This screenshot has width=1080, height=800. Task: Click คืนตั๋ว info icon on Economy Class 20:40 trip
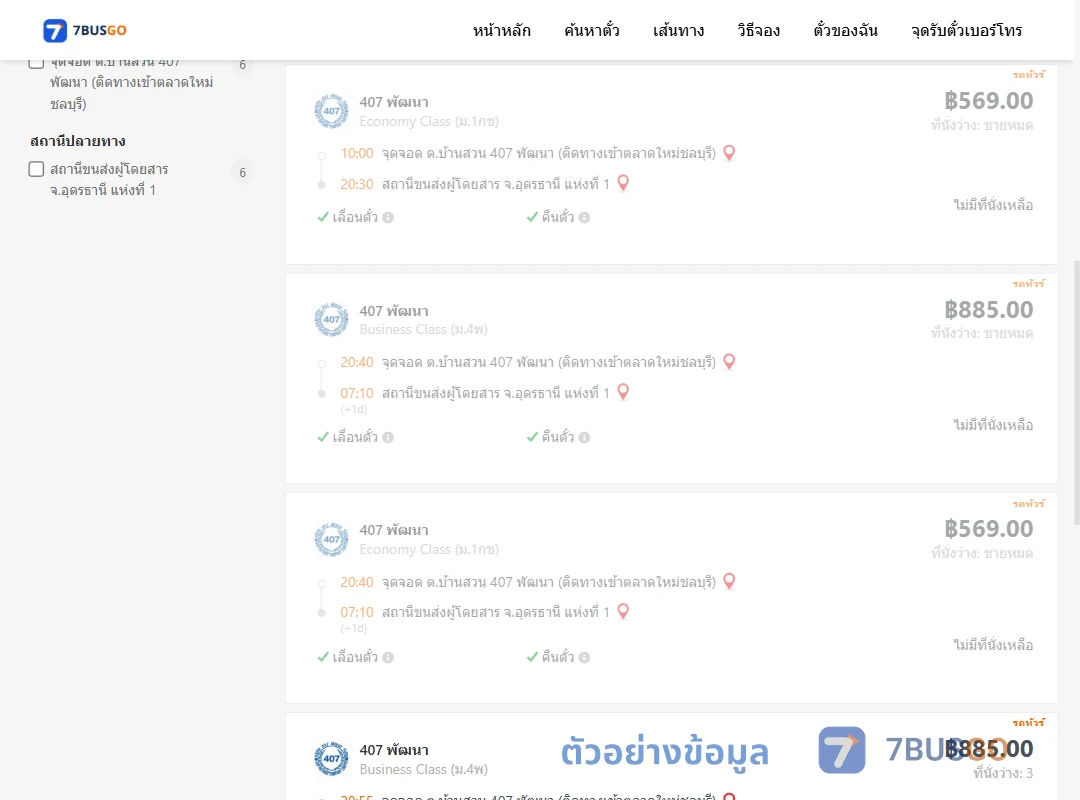585,657
